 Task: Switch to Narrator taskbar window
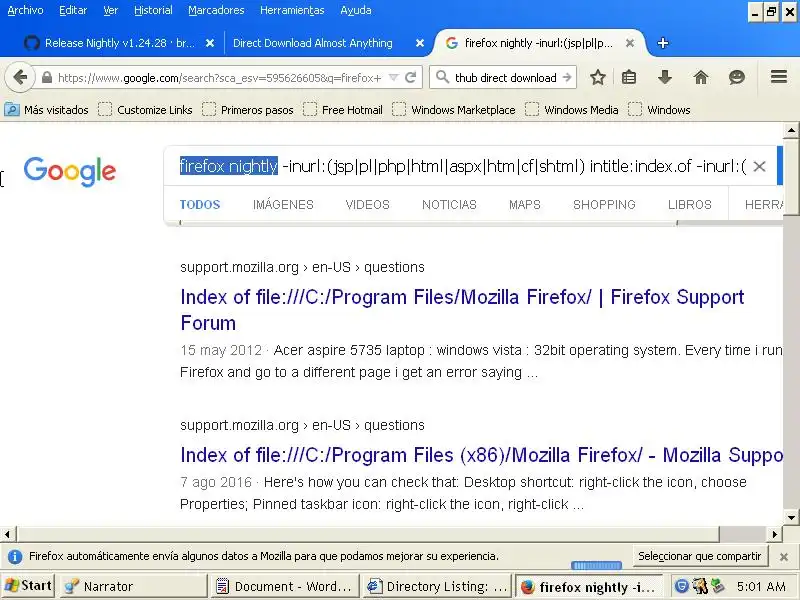point(134,586)
